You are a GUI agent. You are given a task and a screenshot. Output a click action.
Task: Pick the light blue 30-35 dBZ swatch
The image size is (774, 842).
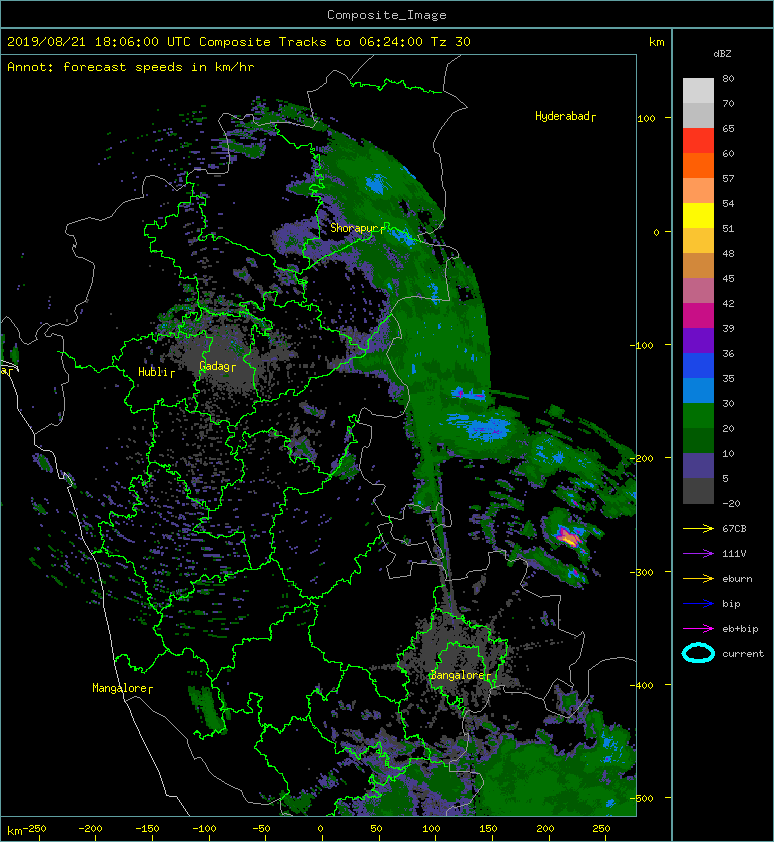coord(698,391)
